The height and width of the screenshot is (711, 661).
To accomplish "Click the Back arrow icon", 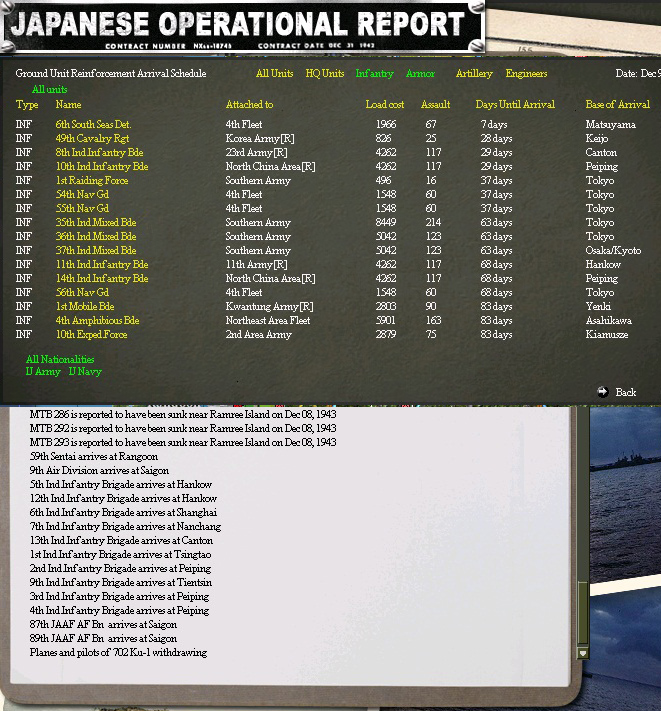I will tap(603, 392).
